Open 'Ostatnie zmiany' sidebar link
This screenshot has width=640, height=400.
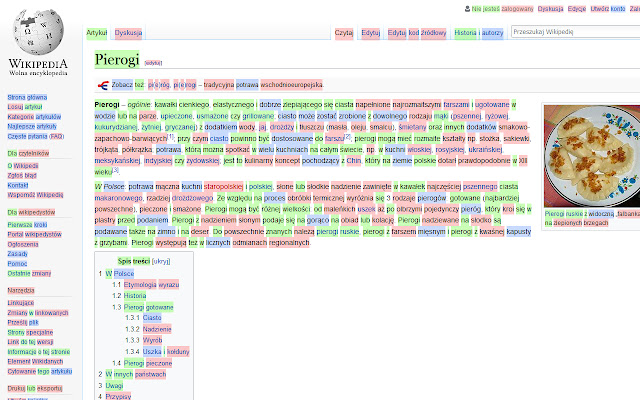(29, 273)
